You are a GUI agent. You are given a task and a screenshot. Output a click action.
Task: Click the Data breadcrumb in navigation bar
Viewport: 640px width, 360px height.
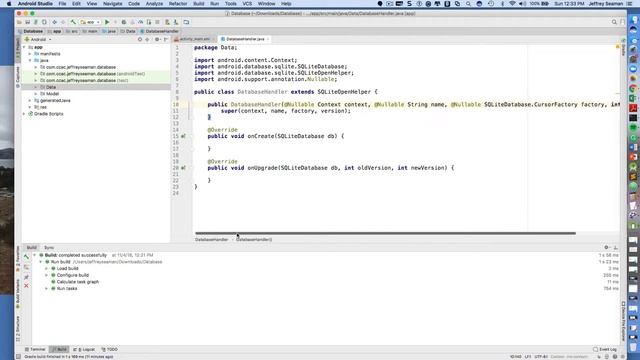[128, 31]
